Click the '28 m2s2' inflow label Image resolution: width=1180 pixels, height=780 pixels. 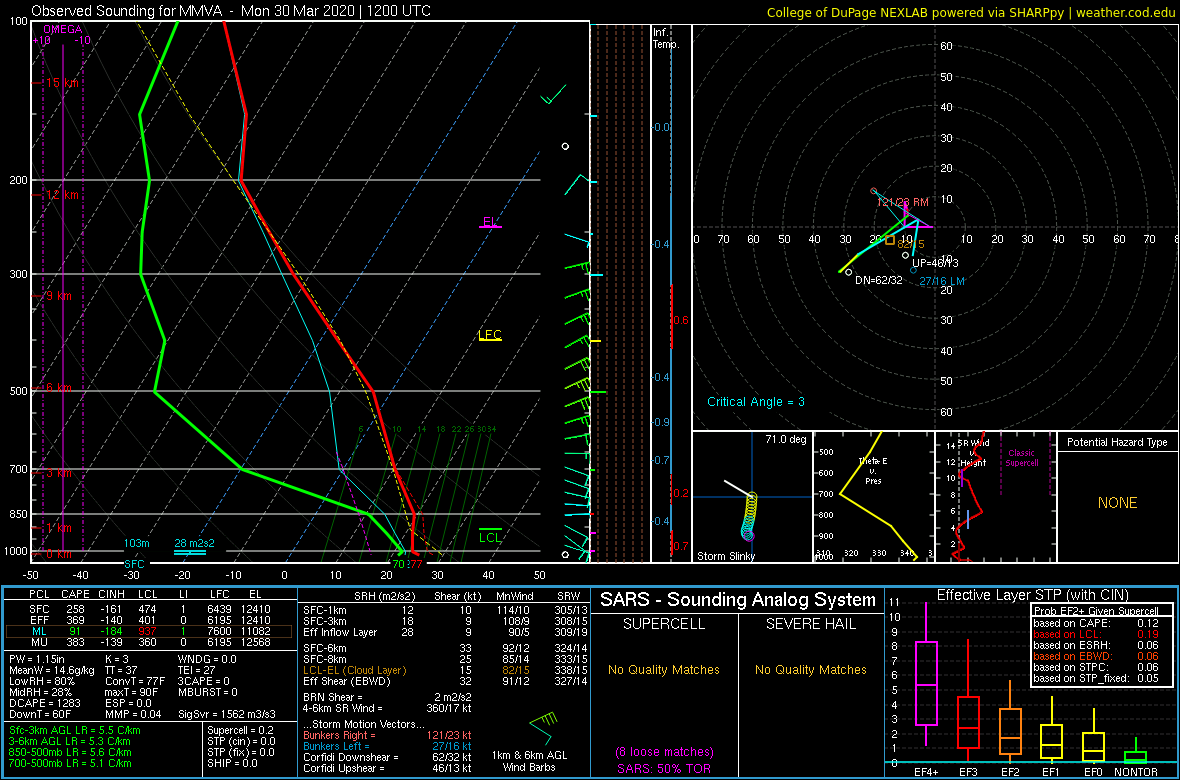[x=194, y=543]
